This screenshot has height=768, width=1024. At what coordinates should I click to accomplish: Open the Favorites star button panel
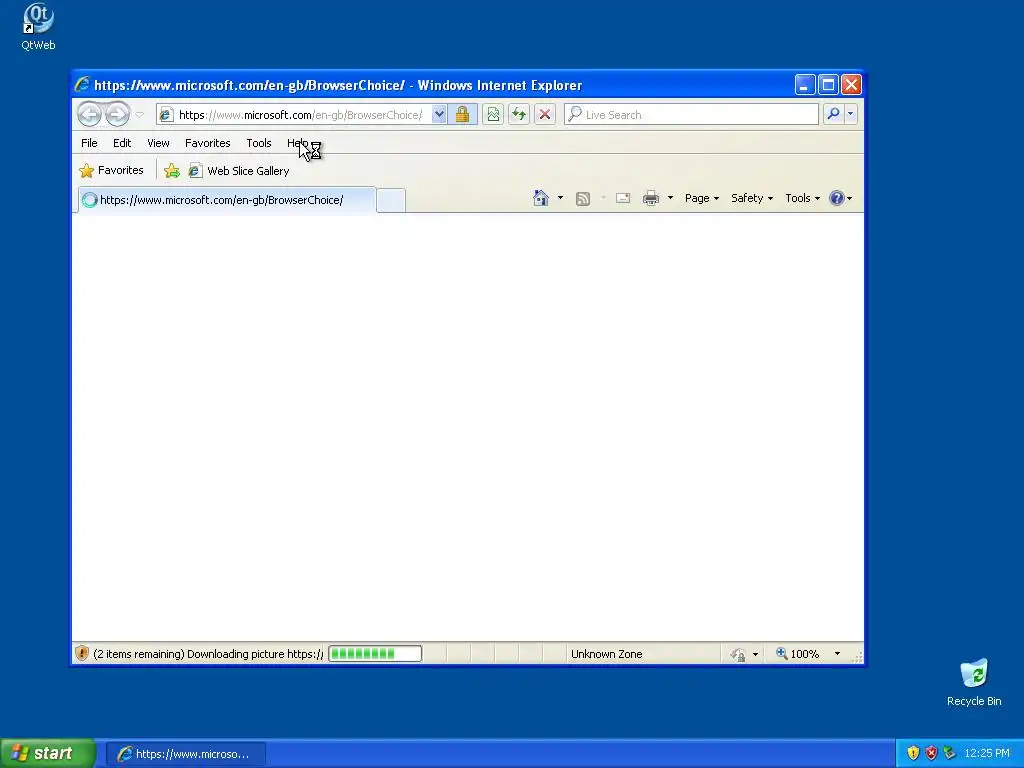(111, 170)
